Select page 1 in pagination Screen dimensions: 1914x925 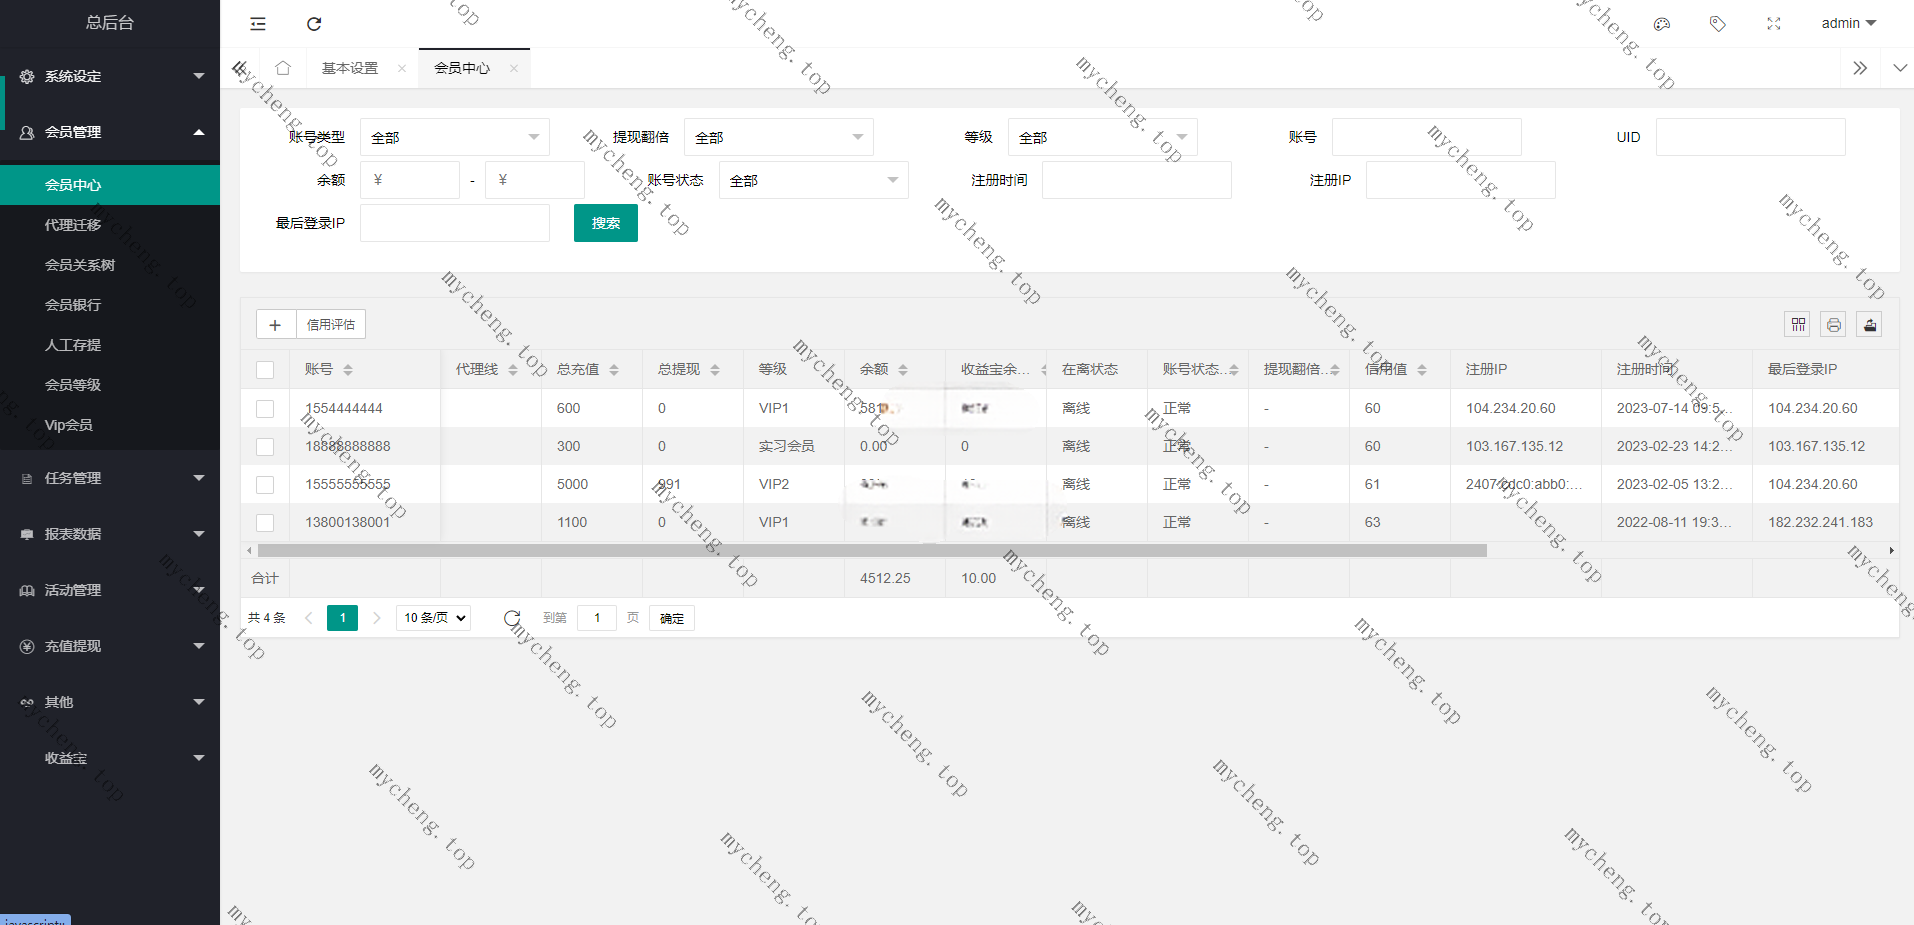point(342,618)
